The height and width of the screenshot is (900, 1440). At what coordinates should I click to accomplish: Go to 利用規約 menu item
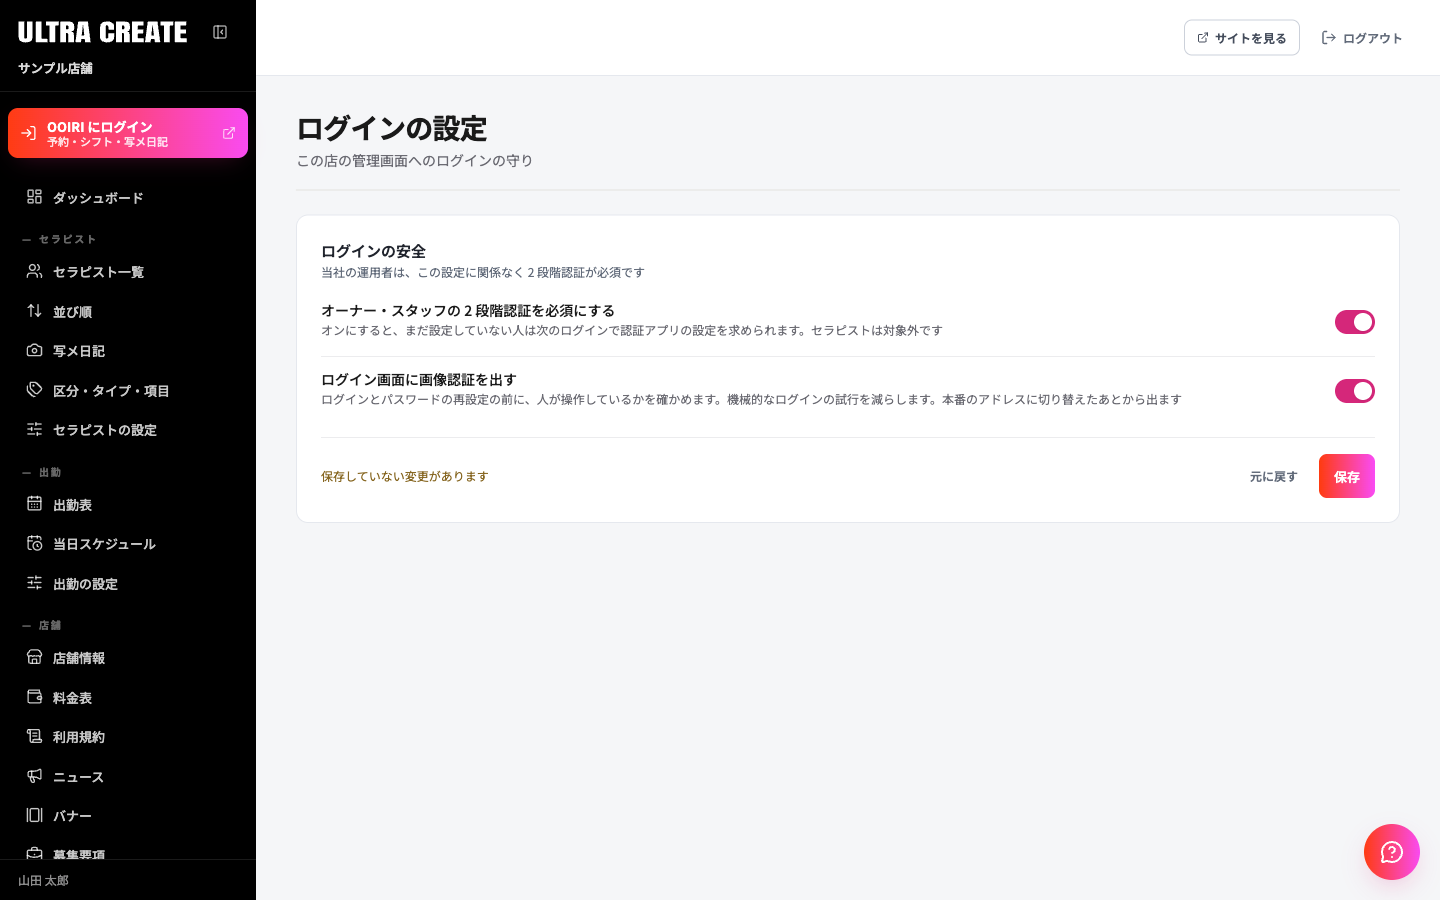pyautogui.click(x=128, y=737)
